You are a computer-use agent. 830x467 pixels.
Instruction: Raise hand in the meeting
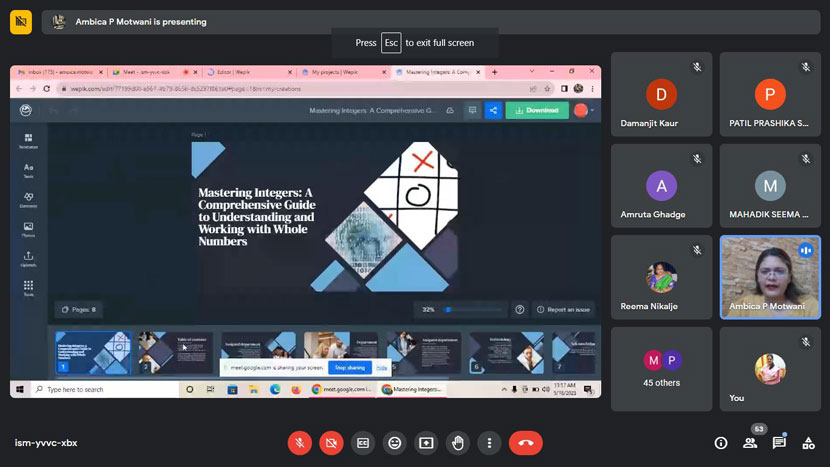coord(458,443)
